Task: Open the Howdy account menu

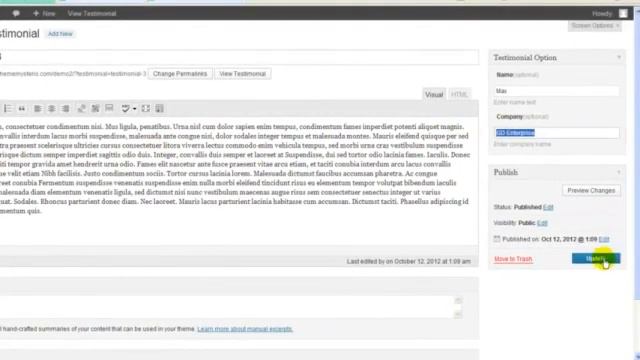Action: click(602, 13)
